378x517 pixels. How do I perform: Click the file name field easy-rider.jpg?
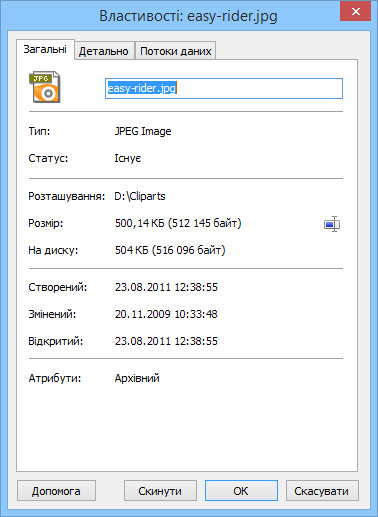[224, 88]
